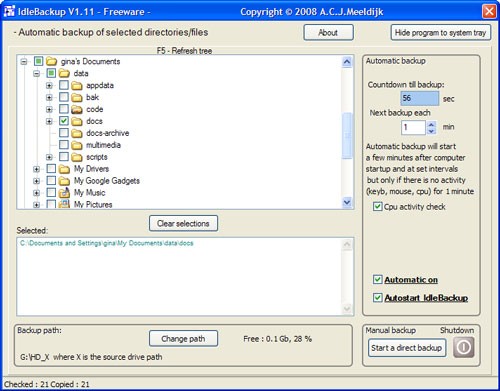500x391 pixels.
Task: Toggle the gina's Documents checkbox
Action: [x=39, y=61]
